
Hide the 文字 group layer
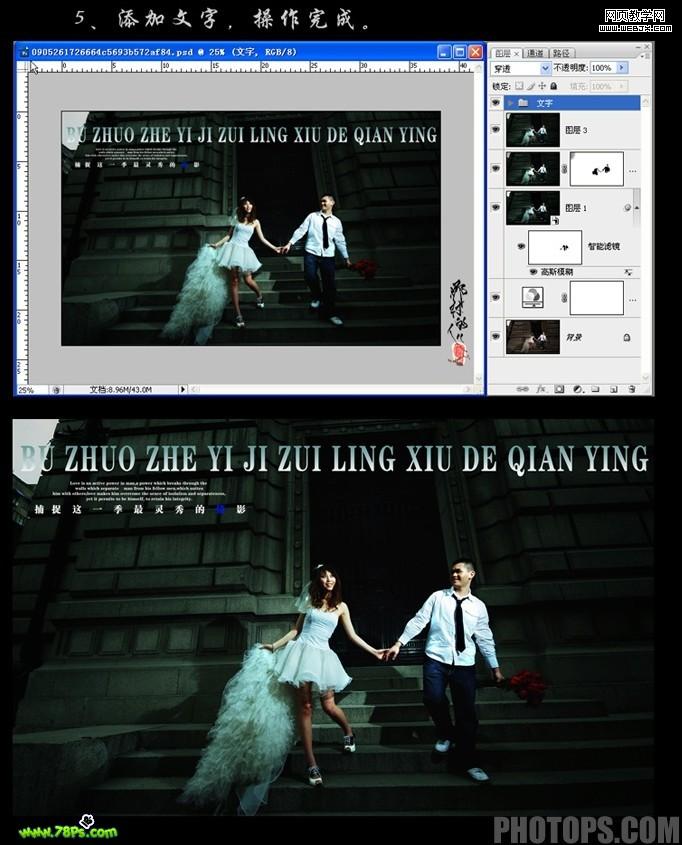(496, 102)
